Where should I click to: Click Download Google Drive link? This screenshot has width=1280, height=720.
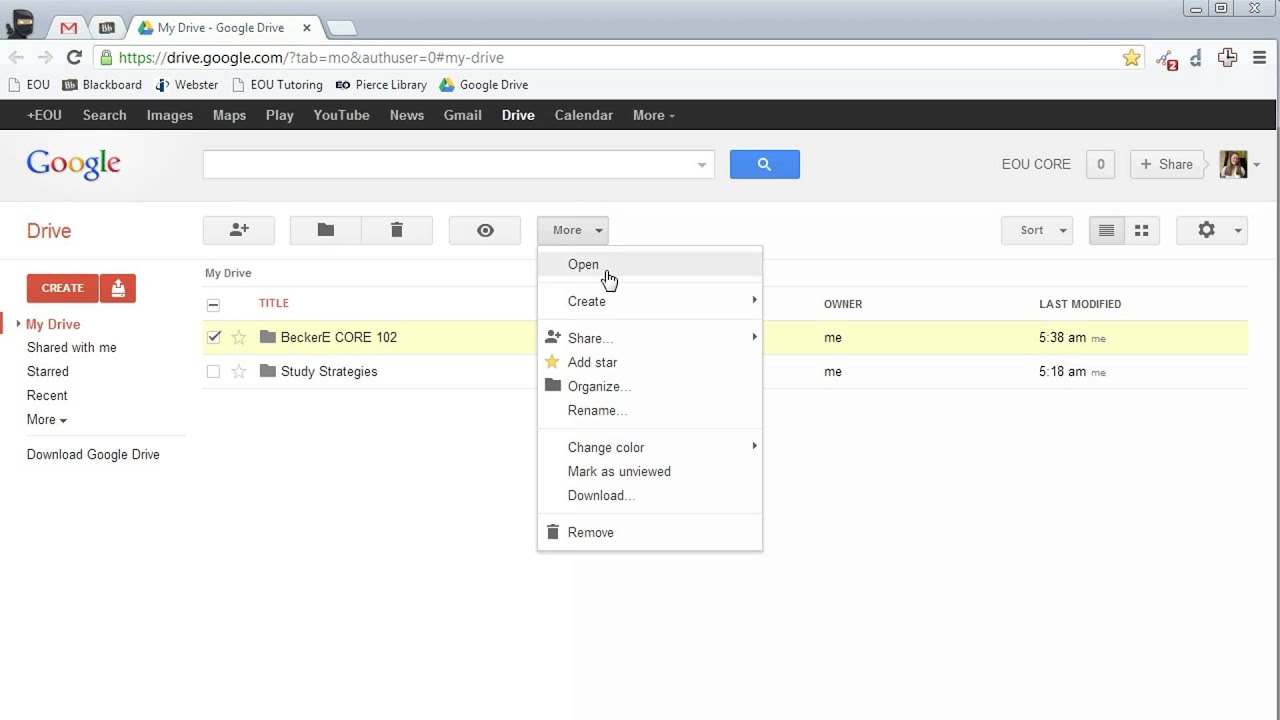point(93,454)
